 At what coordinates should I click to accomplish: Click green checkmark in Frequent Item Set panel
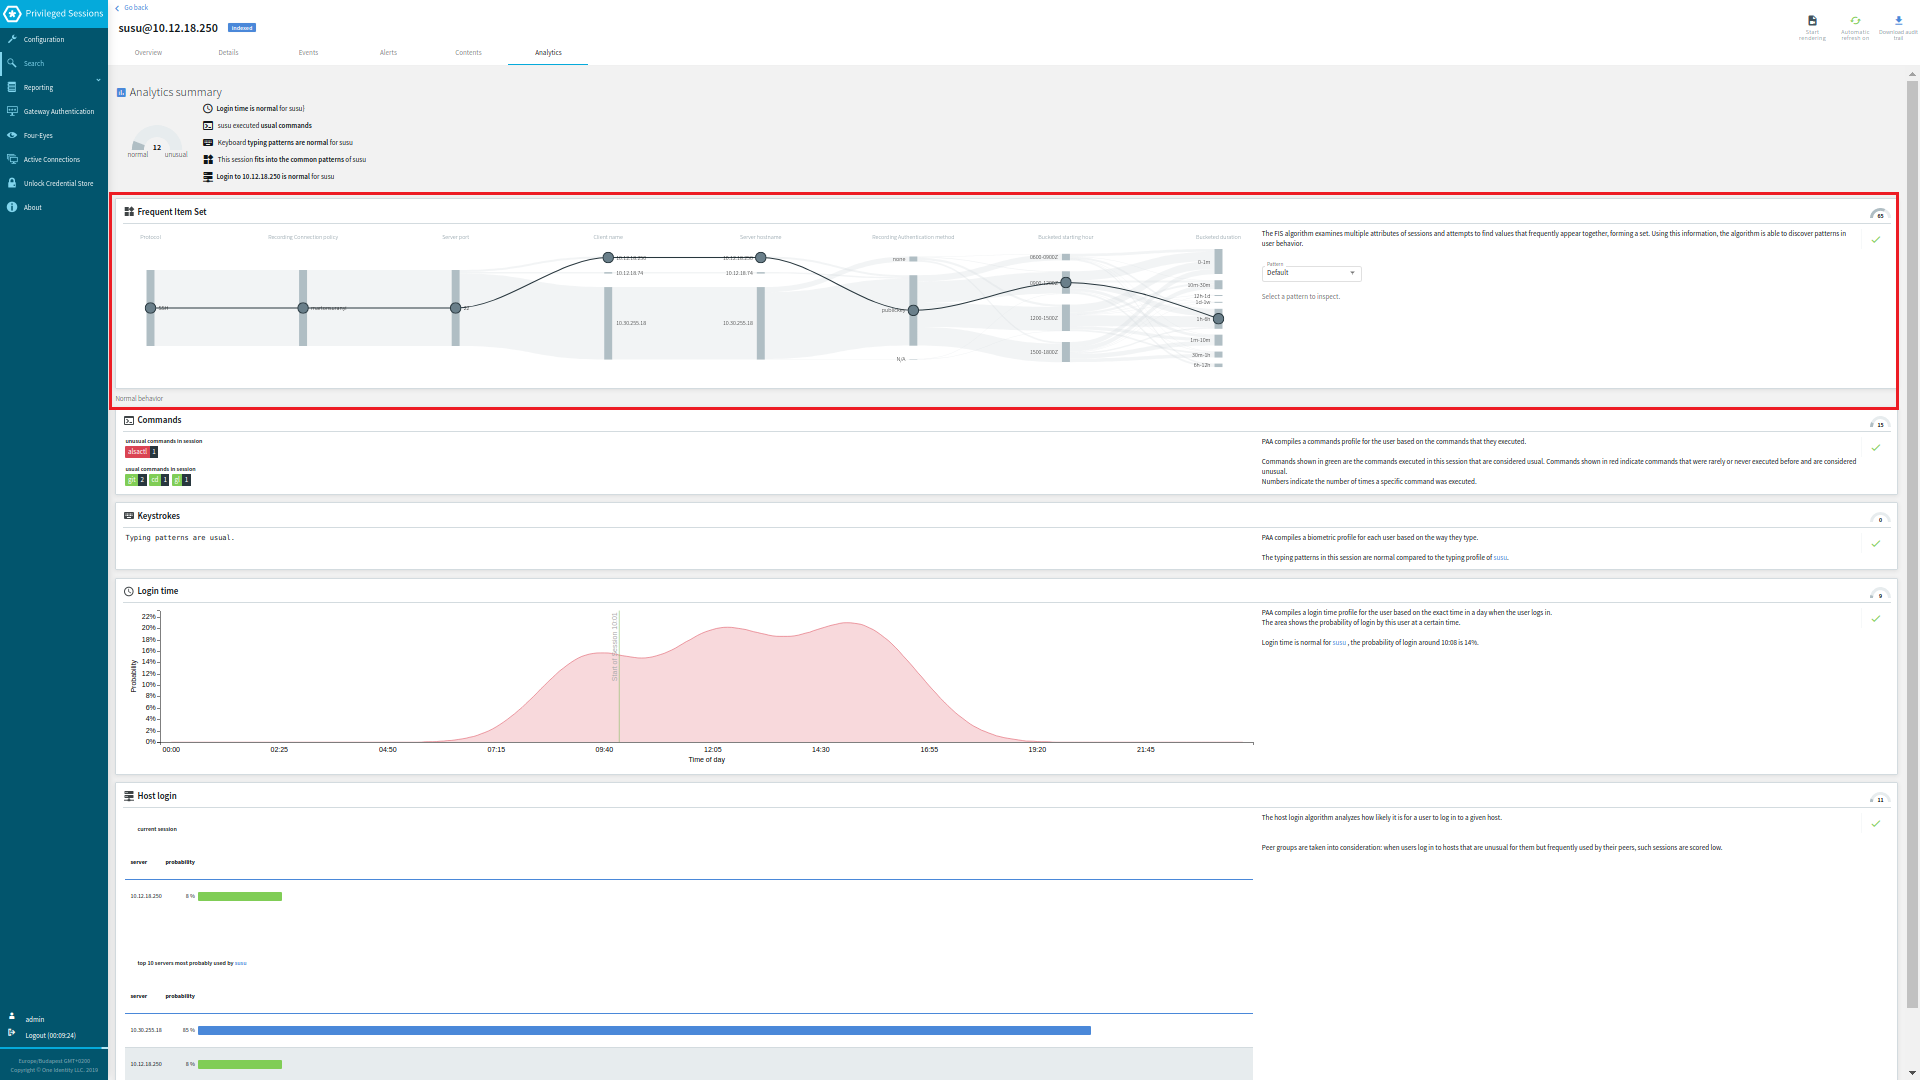(1876, 240)
